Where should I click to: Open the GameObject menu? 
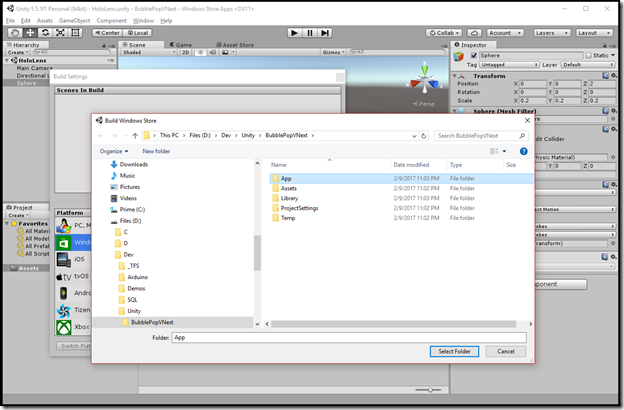(74, 21)
